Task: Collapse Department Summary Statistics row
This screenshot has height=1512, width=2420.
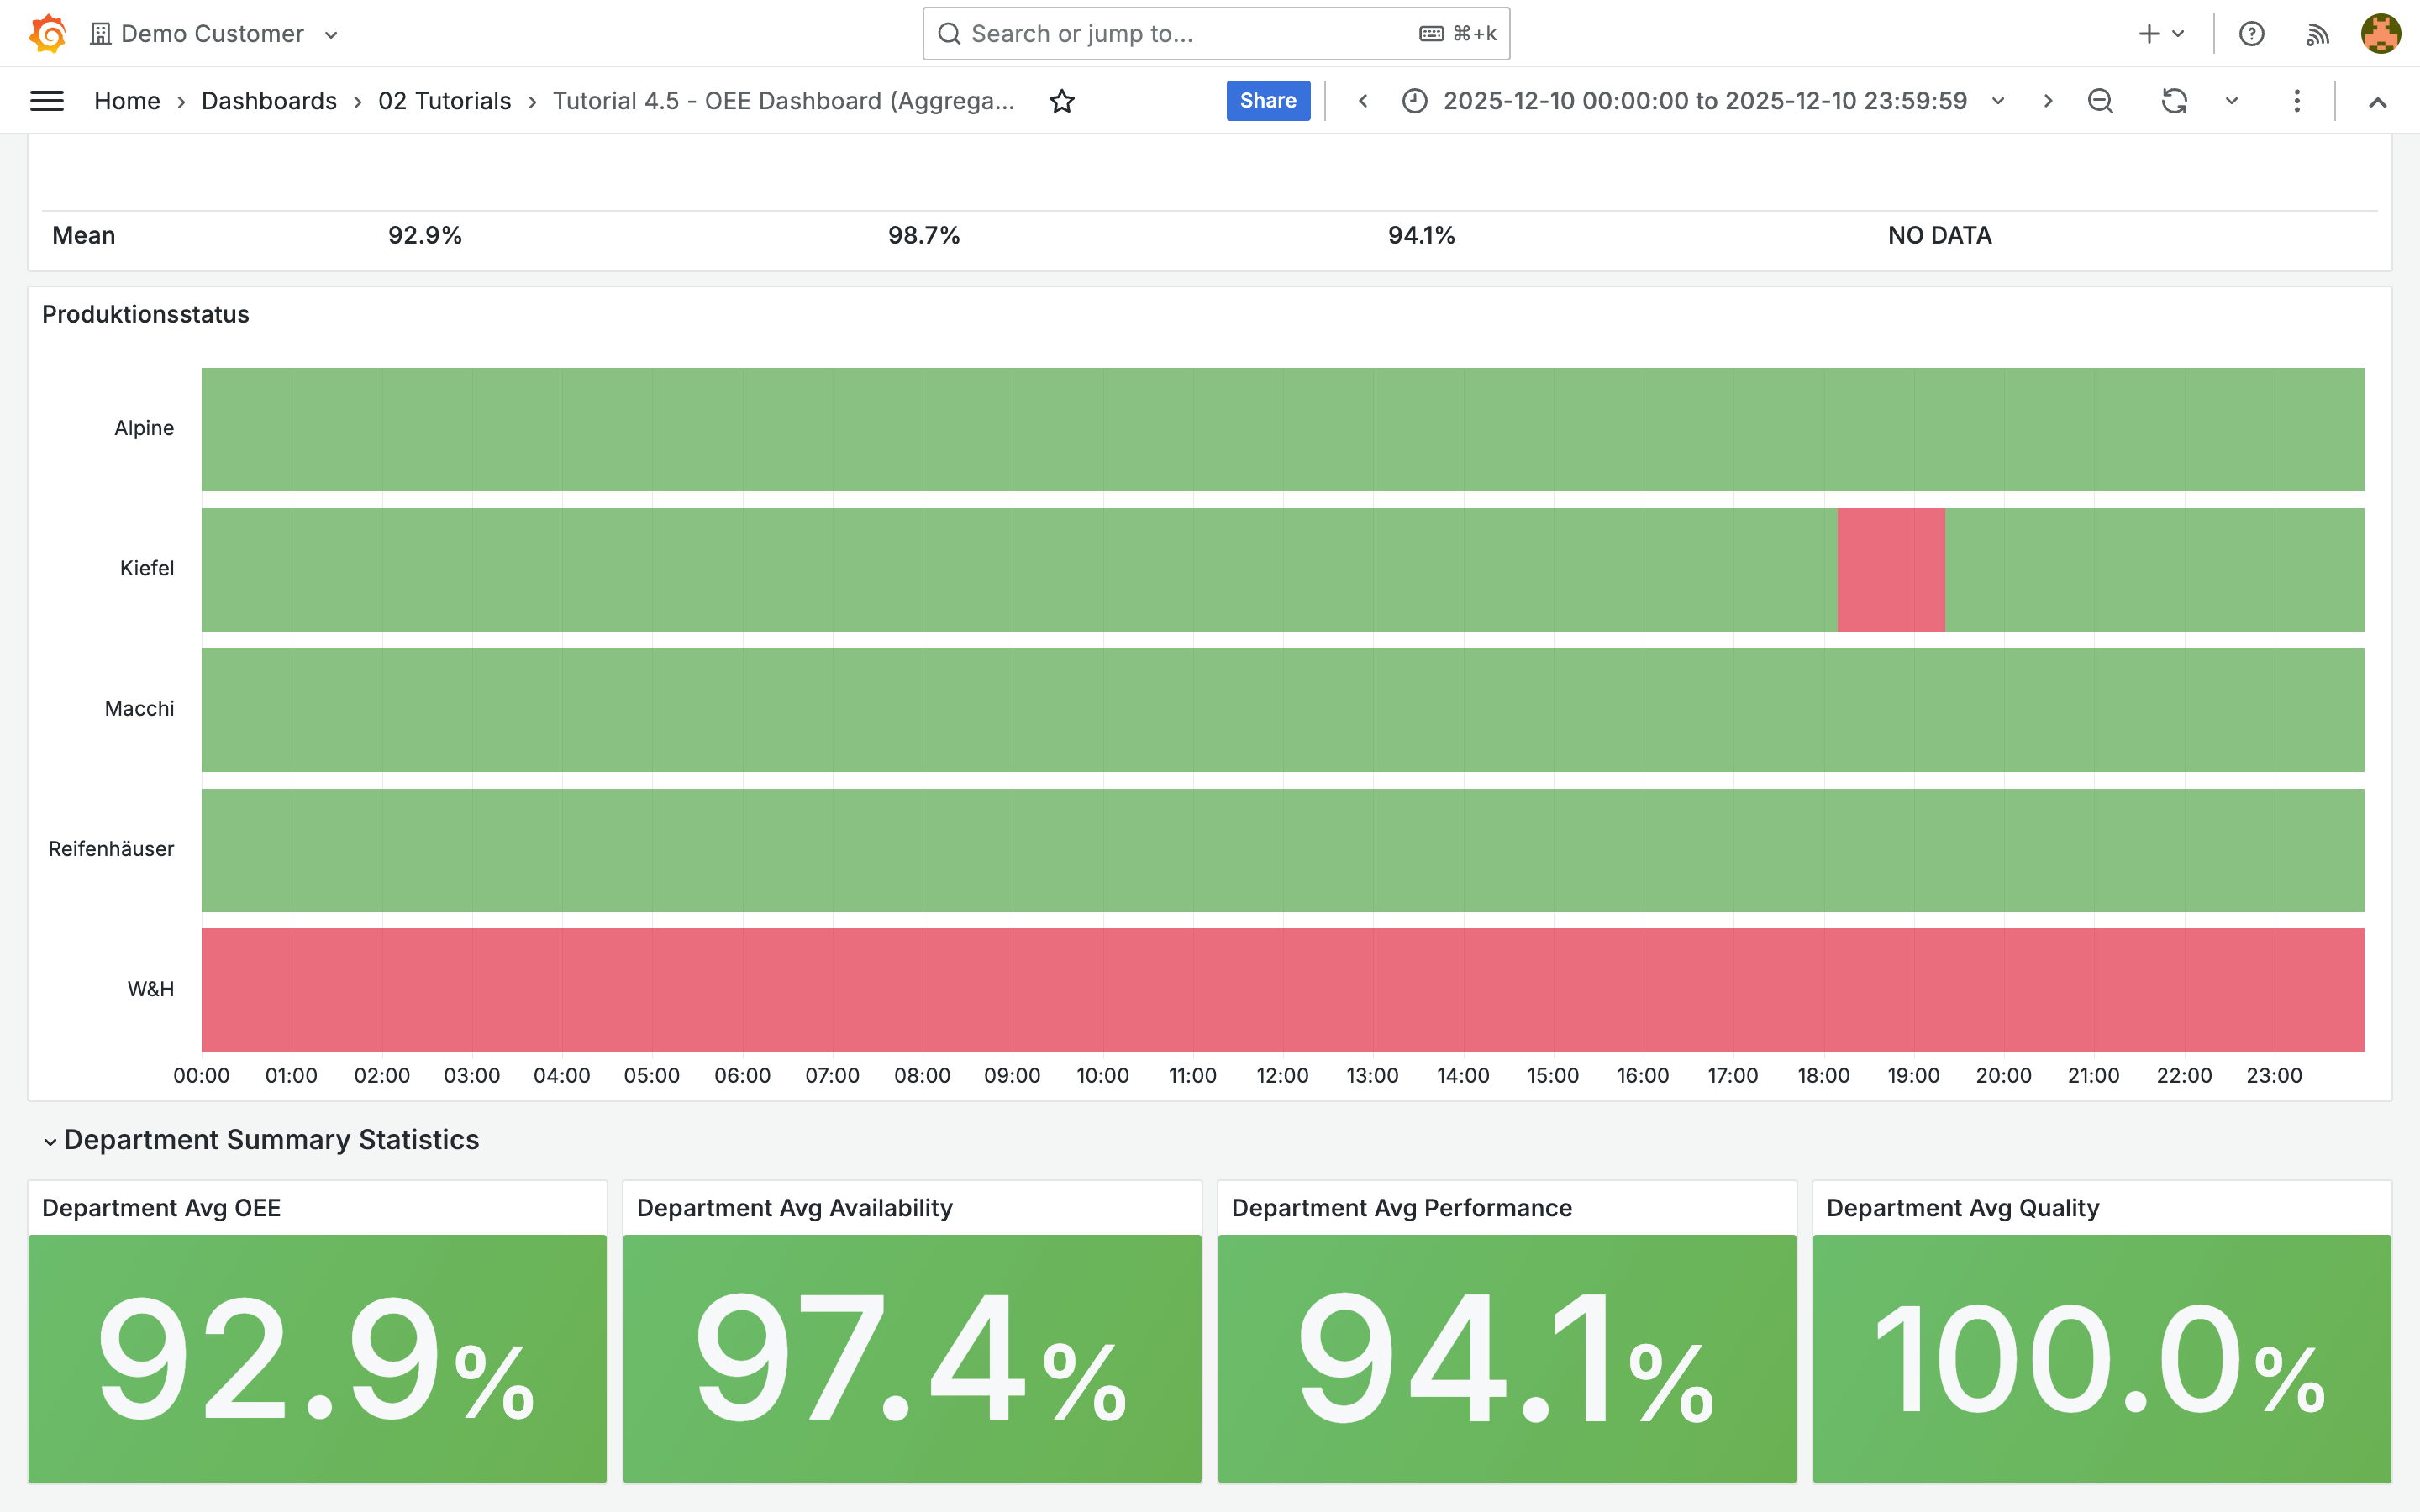Action: coord(50,1141)
